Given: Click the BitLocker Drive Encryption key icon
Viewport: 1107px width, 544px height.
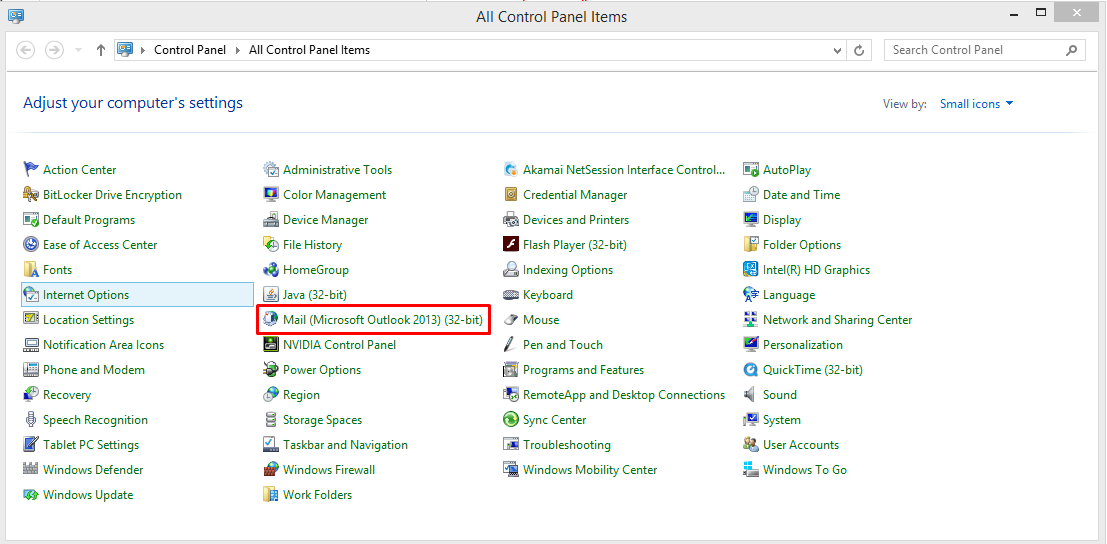Looking at the screenshot, I should [31, 195].
